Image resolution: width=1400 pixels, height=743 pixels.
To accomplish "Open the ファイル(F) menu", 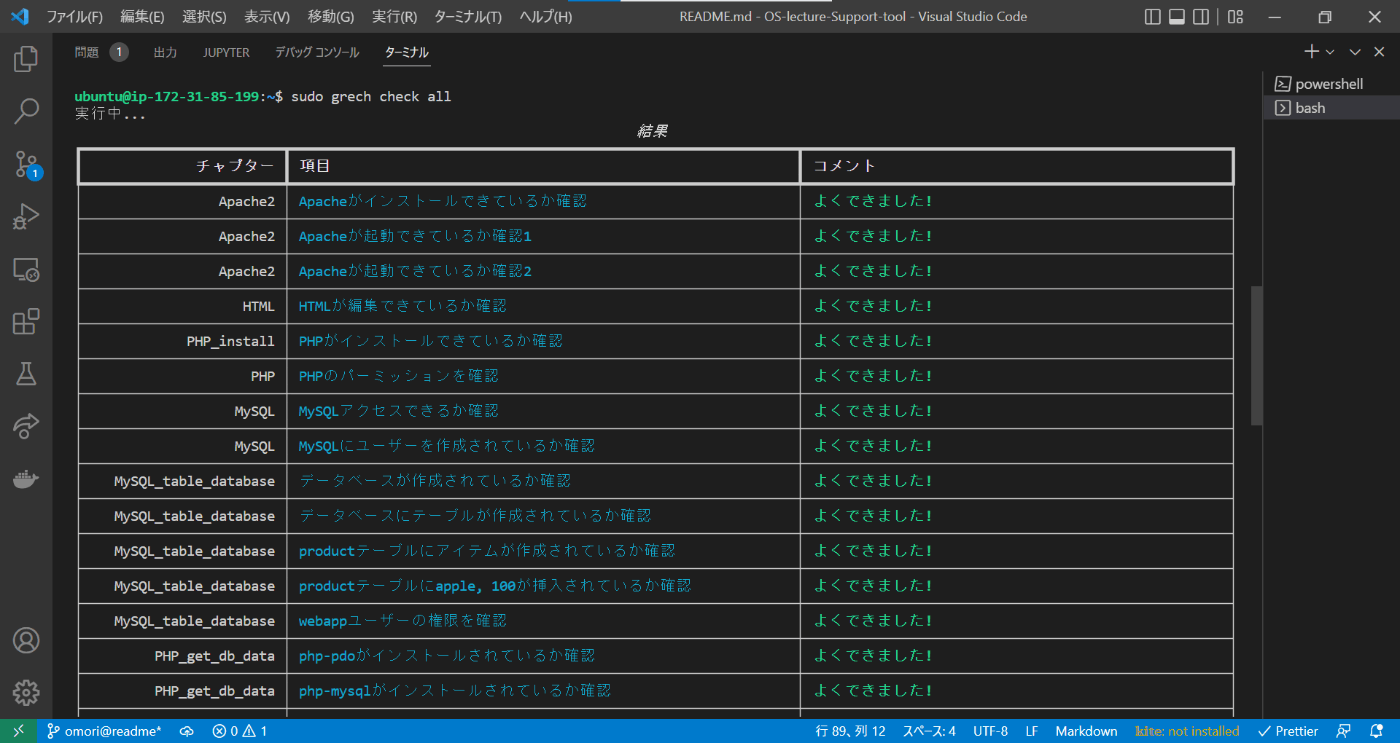I will 75,16.
